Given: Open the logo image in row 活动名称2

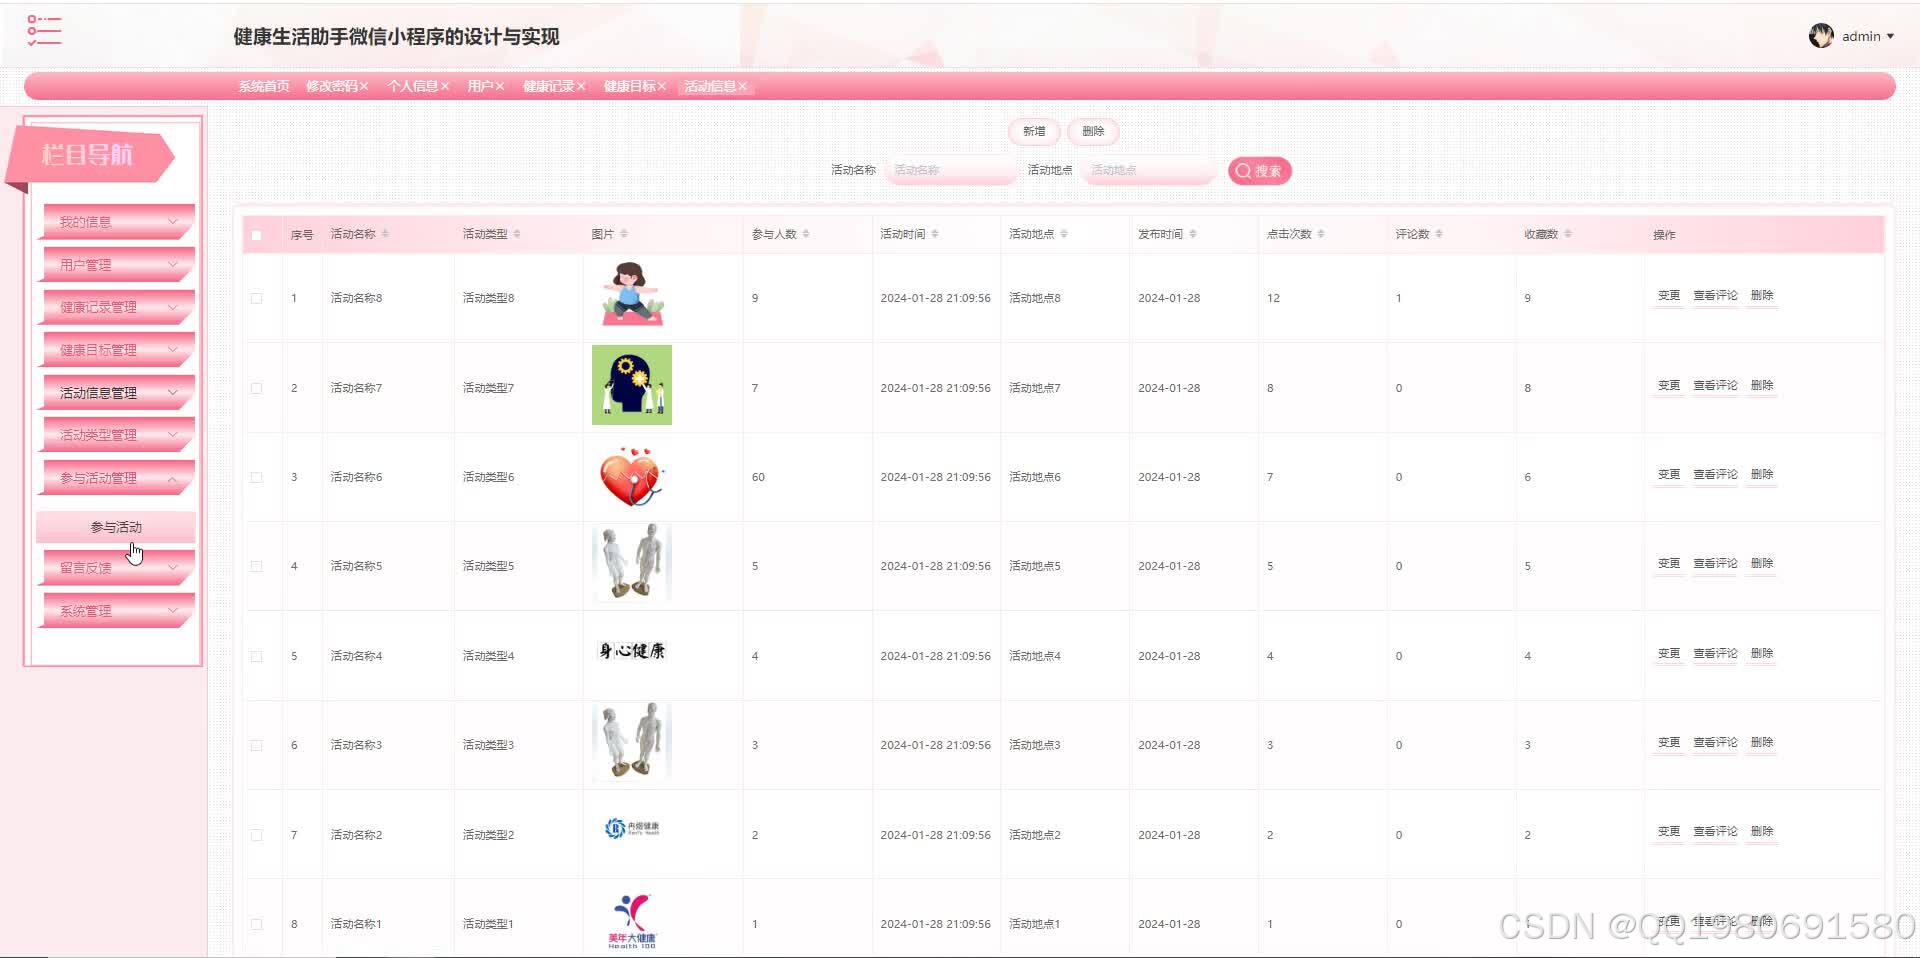Looking at the screenshot, I should 632,828.
